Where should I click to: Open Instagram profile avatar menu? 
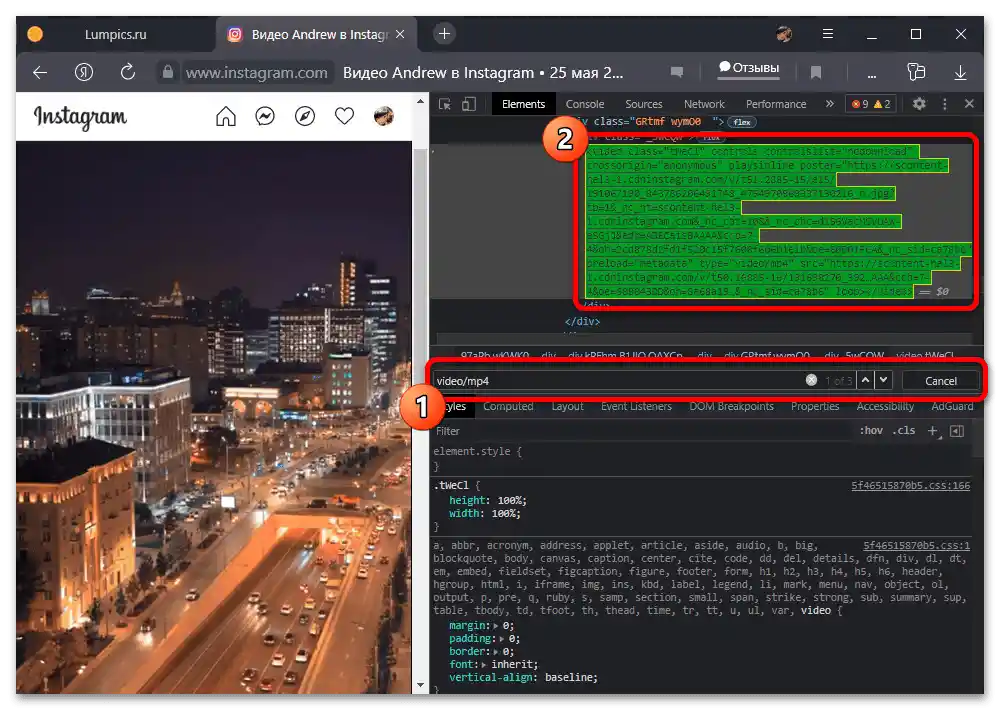(383, 116)
